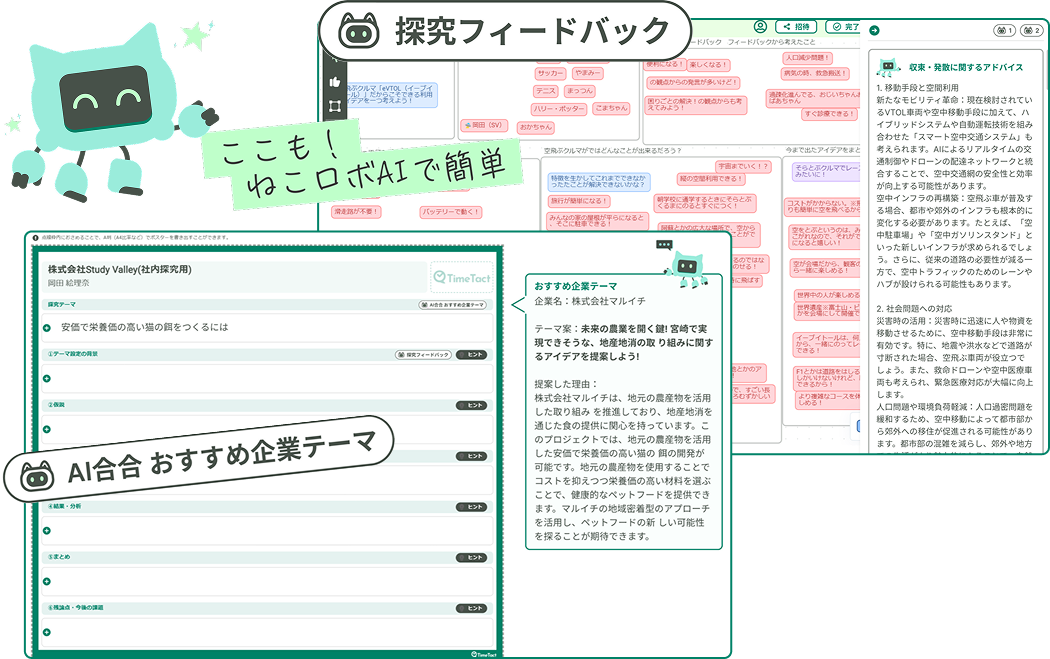Expand the ②仮説 section with its plus button
The height and width of the screenshot is (659, 1050).
tap(45, 428)
